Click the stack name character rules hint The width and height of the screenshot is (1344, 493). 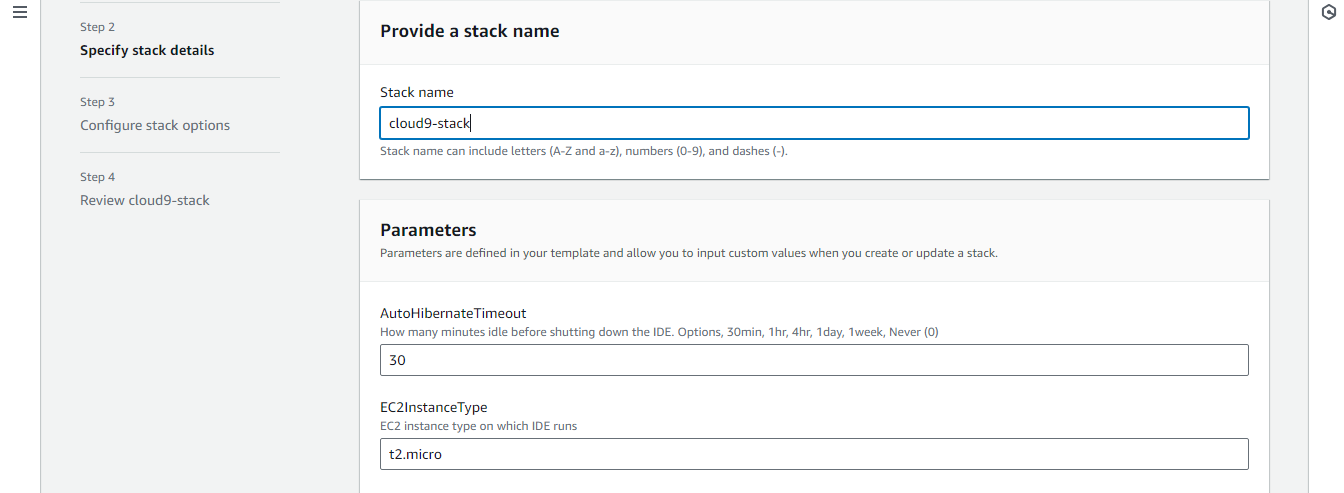(584, 152)
